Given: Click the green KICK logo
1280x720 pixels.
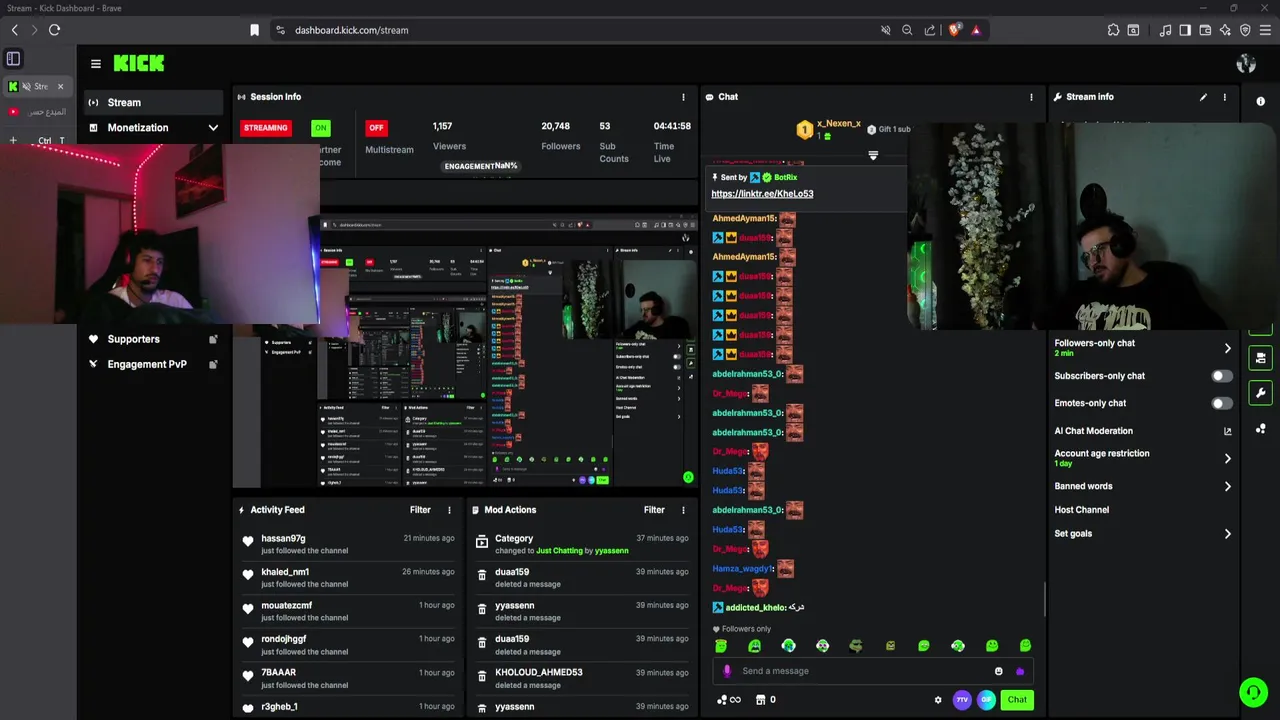Looking at the screenshot, I should [139, 63].
